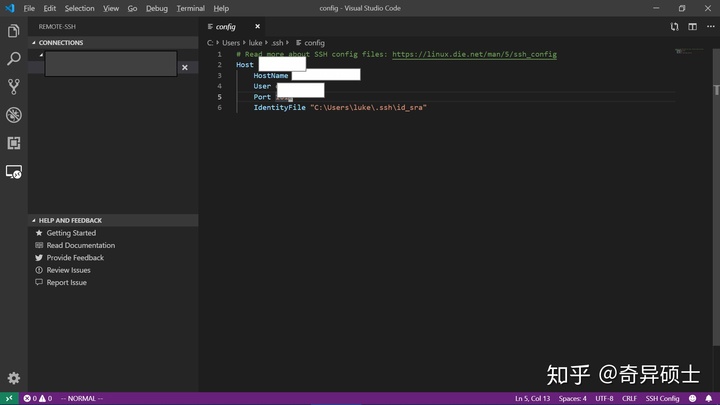Click Users in the breadcrumb path
The width and height of the screenshot is (720, 405).
[231, 43]
